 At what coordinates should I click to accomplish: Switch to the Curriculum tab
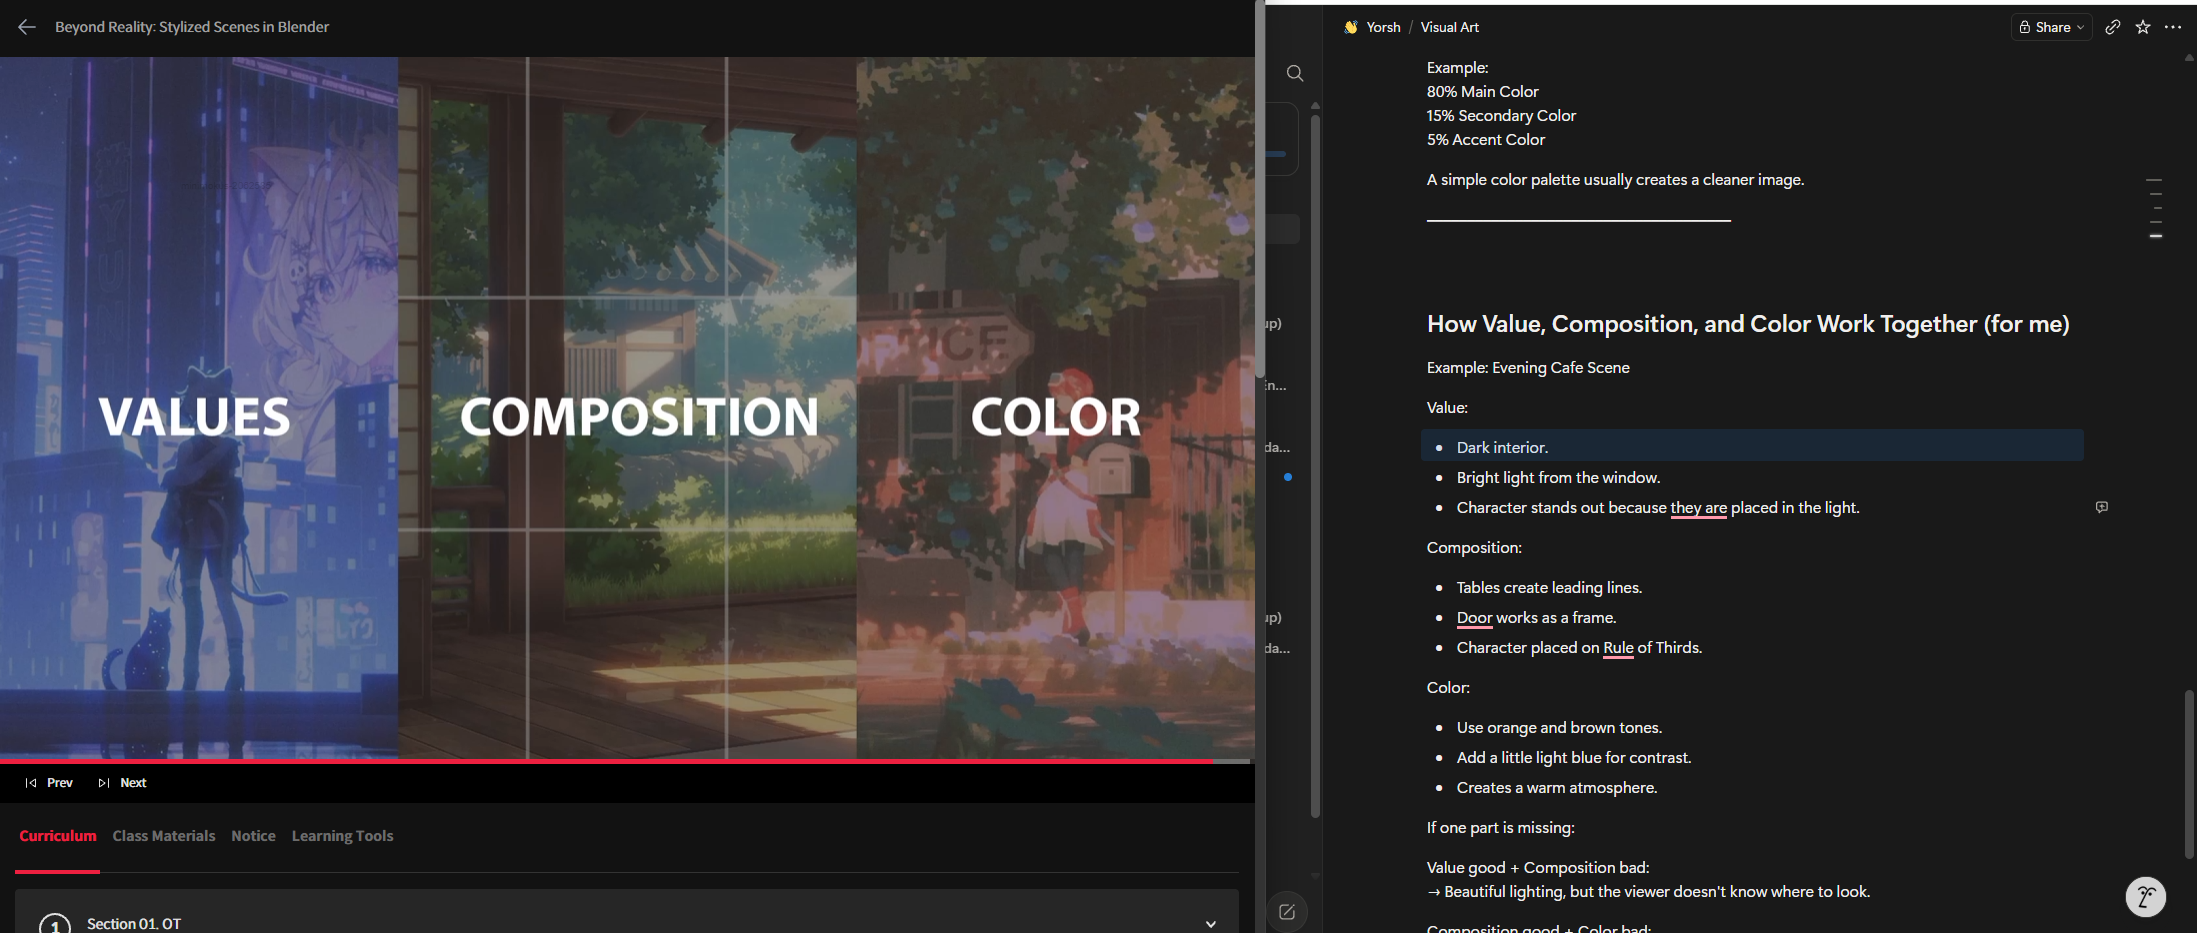click(x=58, y=836)
